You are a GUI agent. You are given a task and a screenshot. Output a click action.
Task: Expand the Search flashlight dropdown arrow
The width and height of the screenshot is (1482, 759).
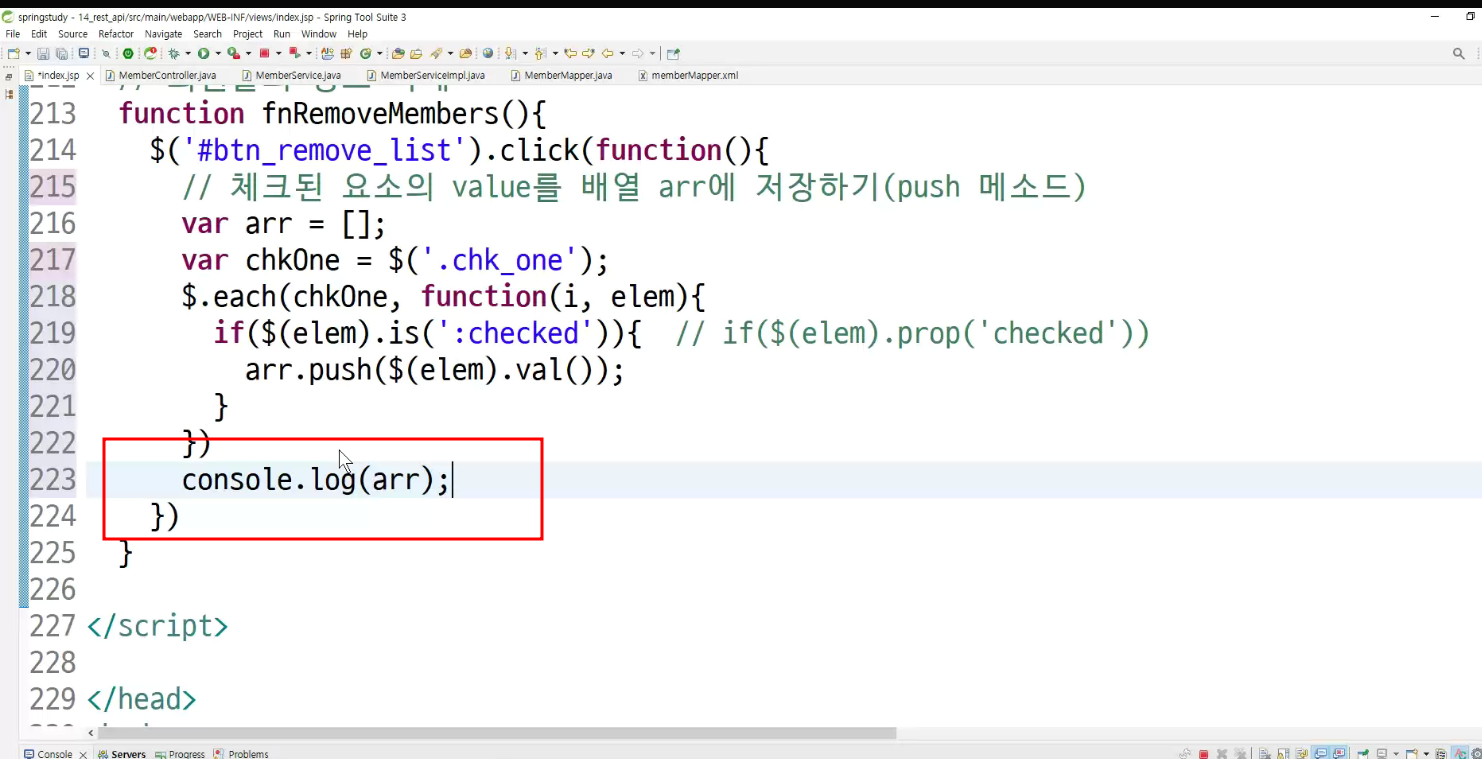pos(450,53)
